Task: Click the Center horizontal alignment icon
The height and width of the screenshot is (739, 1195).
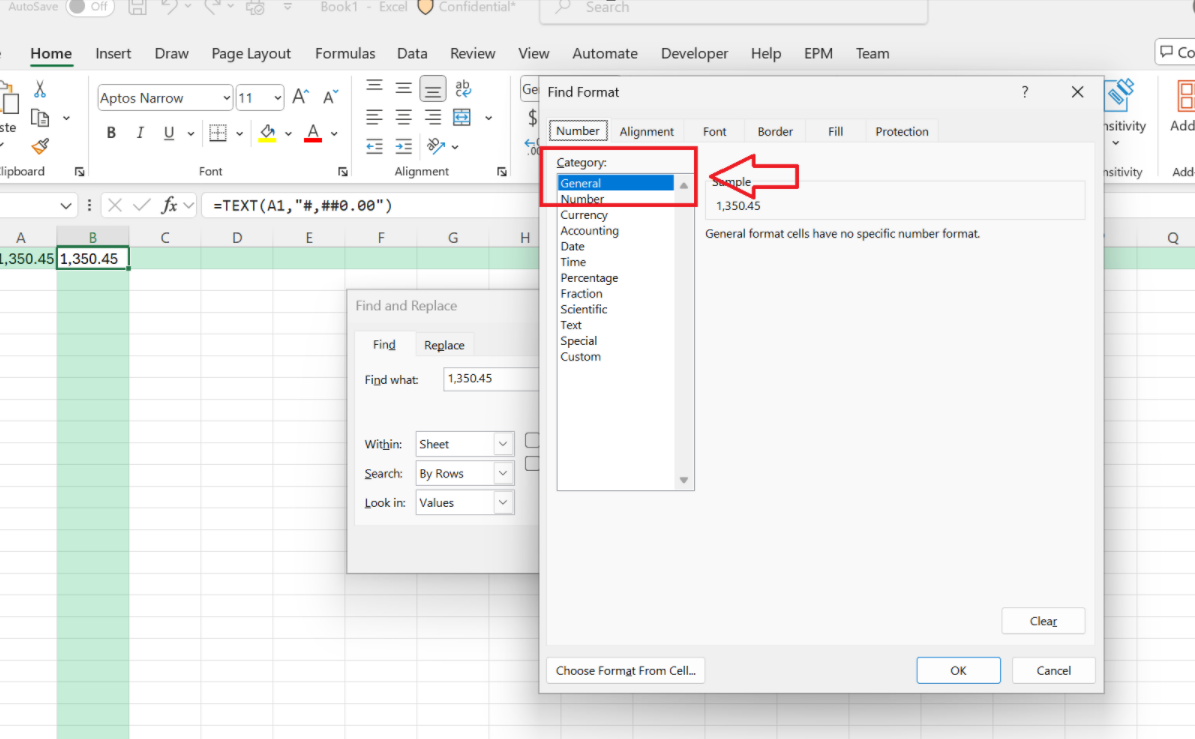Action: (x=403, y=117)
